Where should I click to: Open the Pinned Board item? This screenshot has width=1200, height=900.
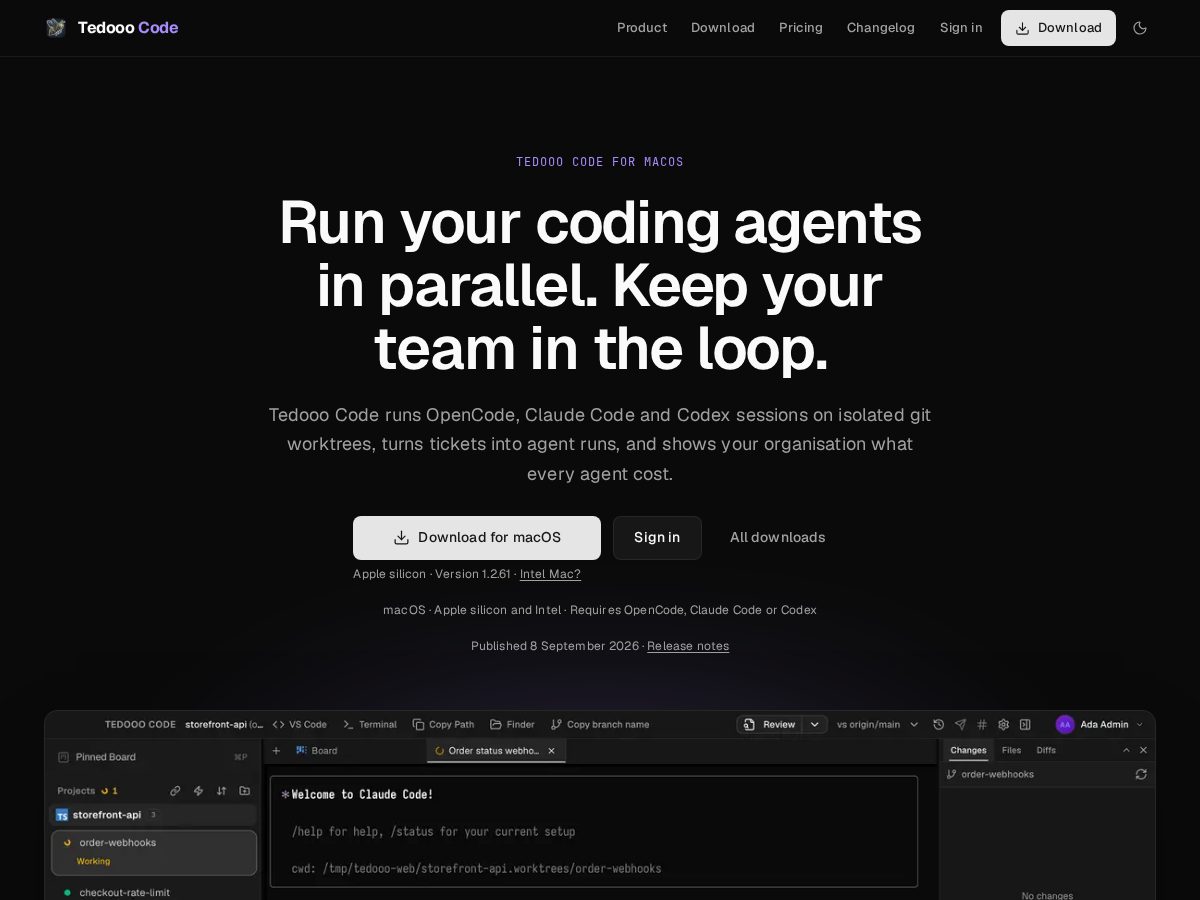[x=152, y=757]
